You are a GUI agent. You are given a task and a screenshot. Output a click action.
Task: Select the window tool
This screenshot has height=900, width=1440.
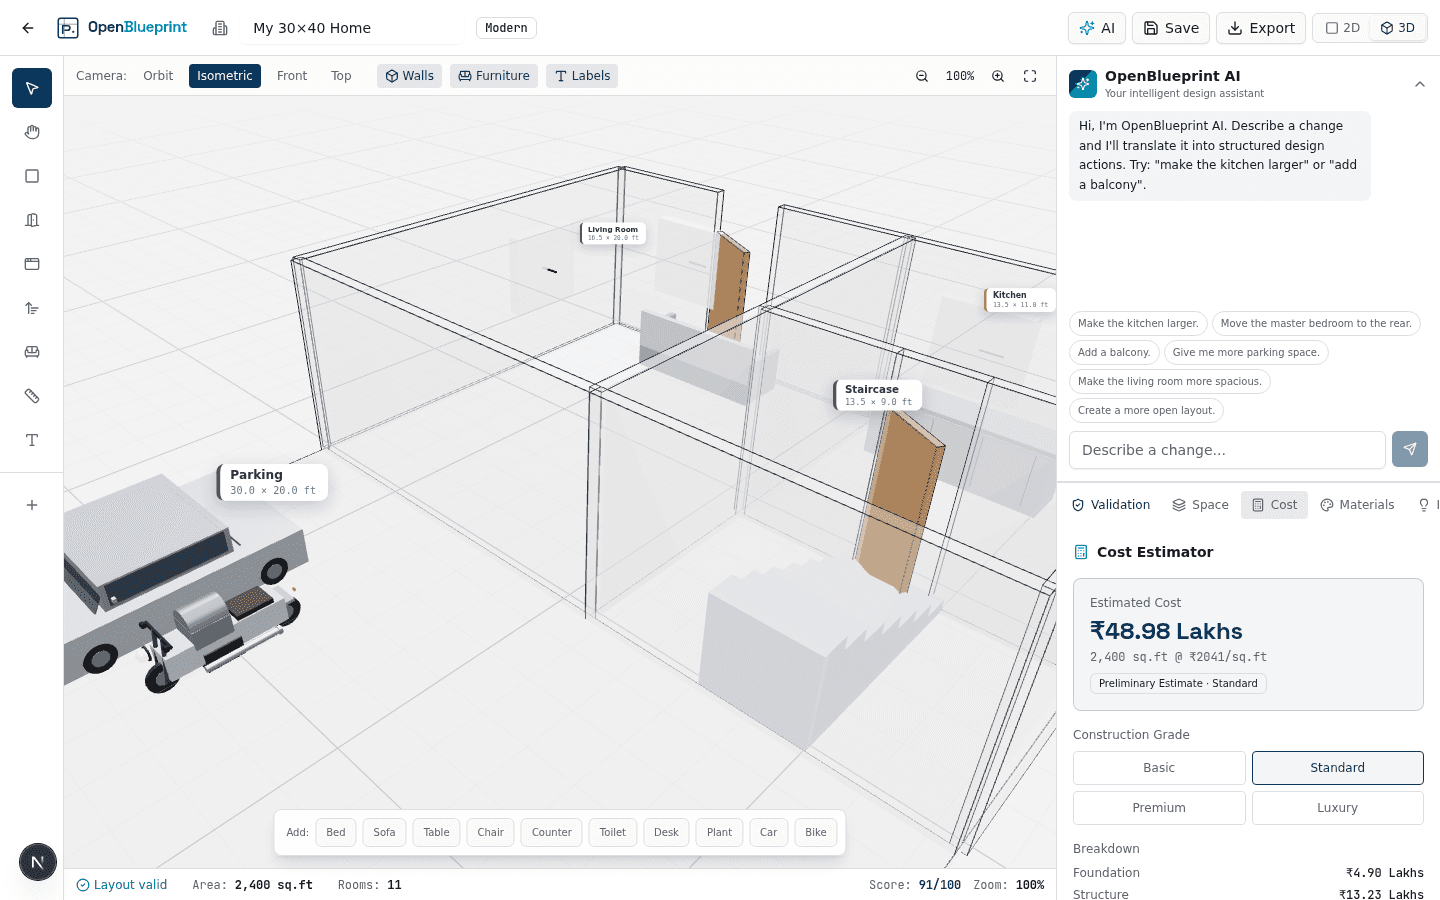(32, 264)
